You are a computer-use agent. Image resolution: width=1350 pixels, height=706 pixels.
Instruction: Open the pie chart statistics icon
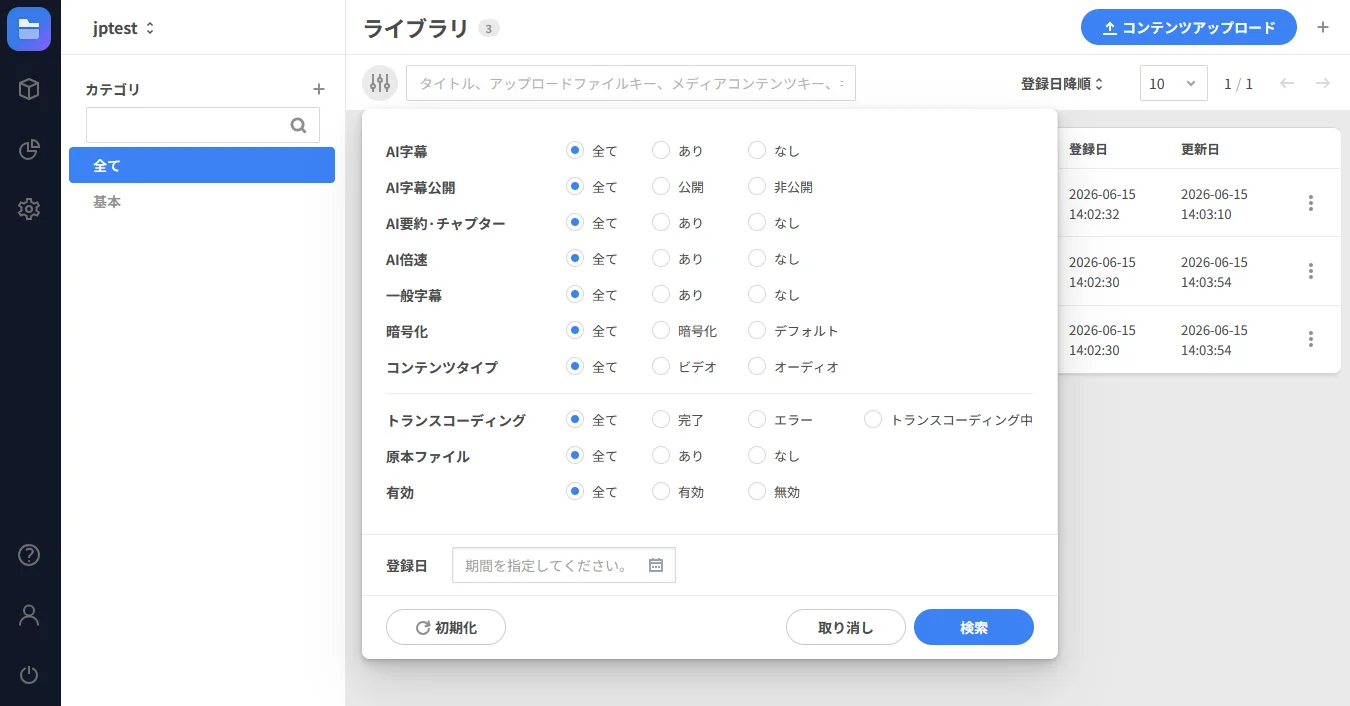pyautogui.click(x=29, y=149)
